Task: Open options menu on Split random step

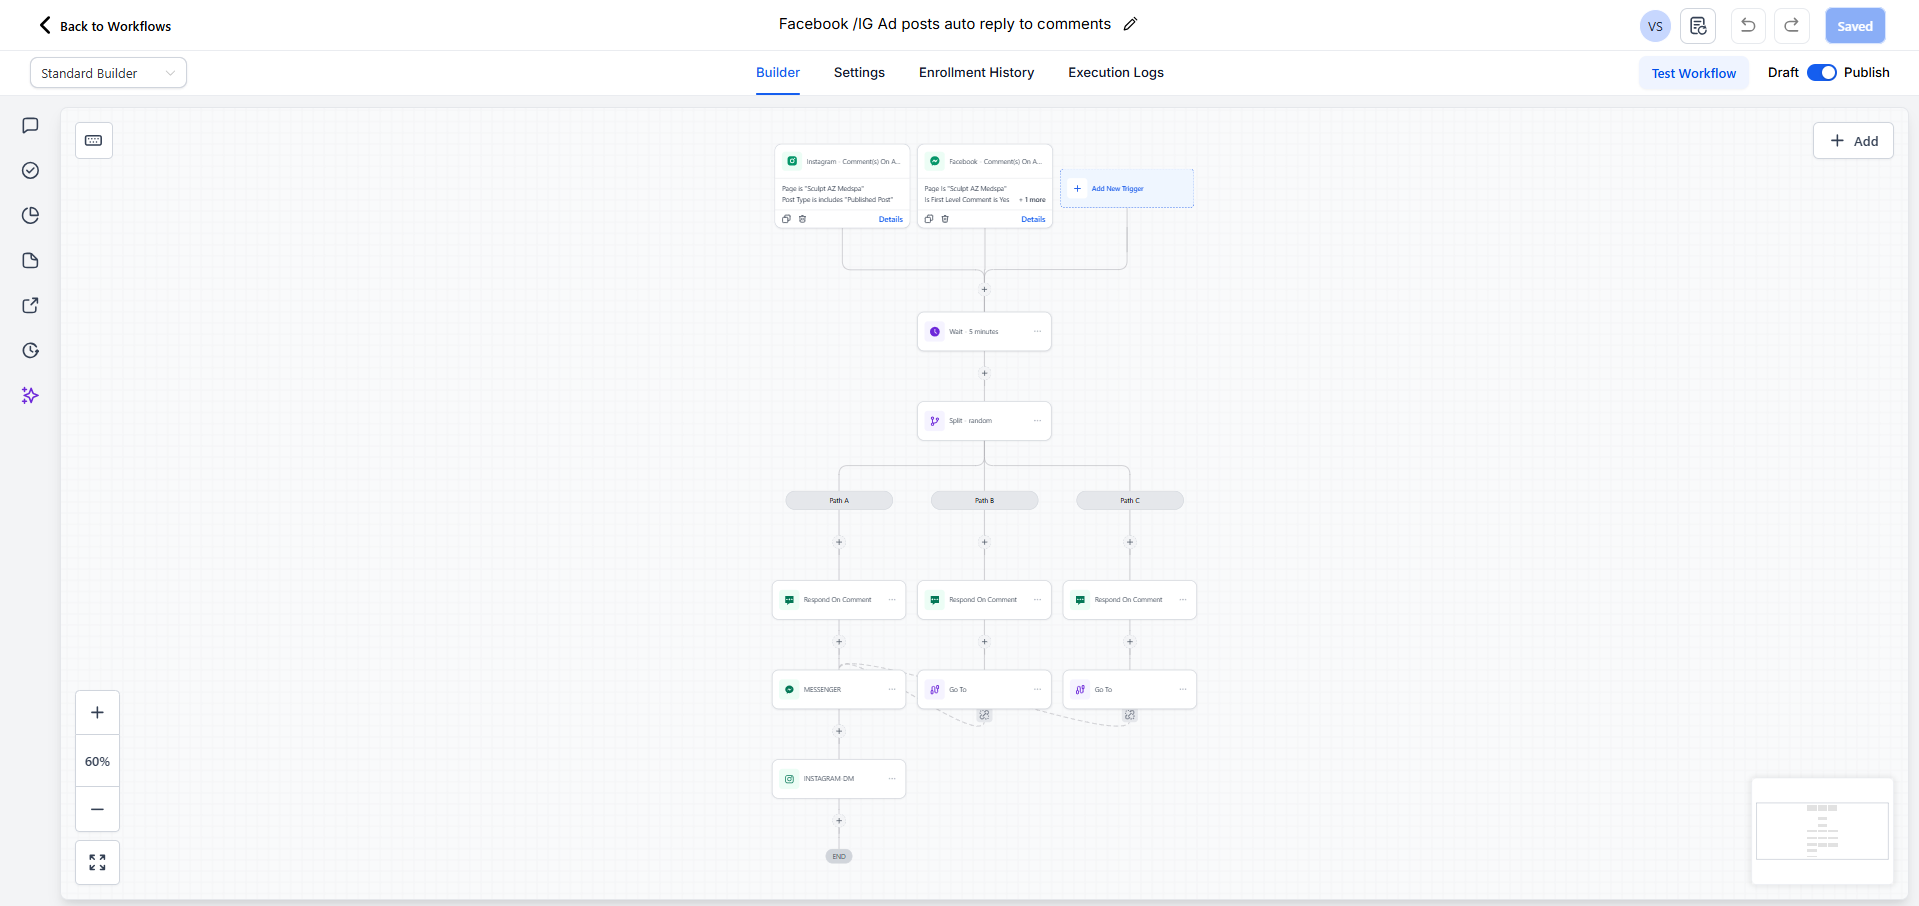Action: 1037,421
